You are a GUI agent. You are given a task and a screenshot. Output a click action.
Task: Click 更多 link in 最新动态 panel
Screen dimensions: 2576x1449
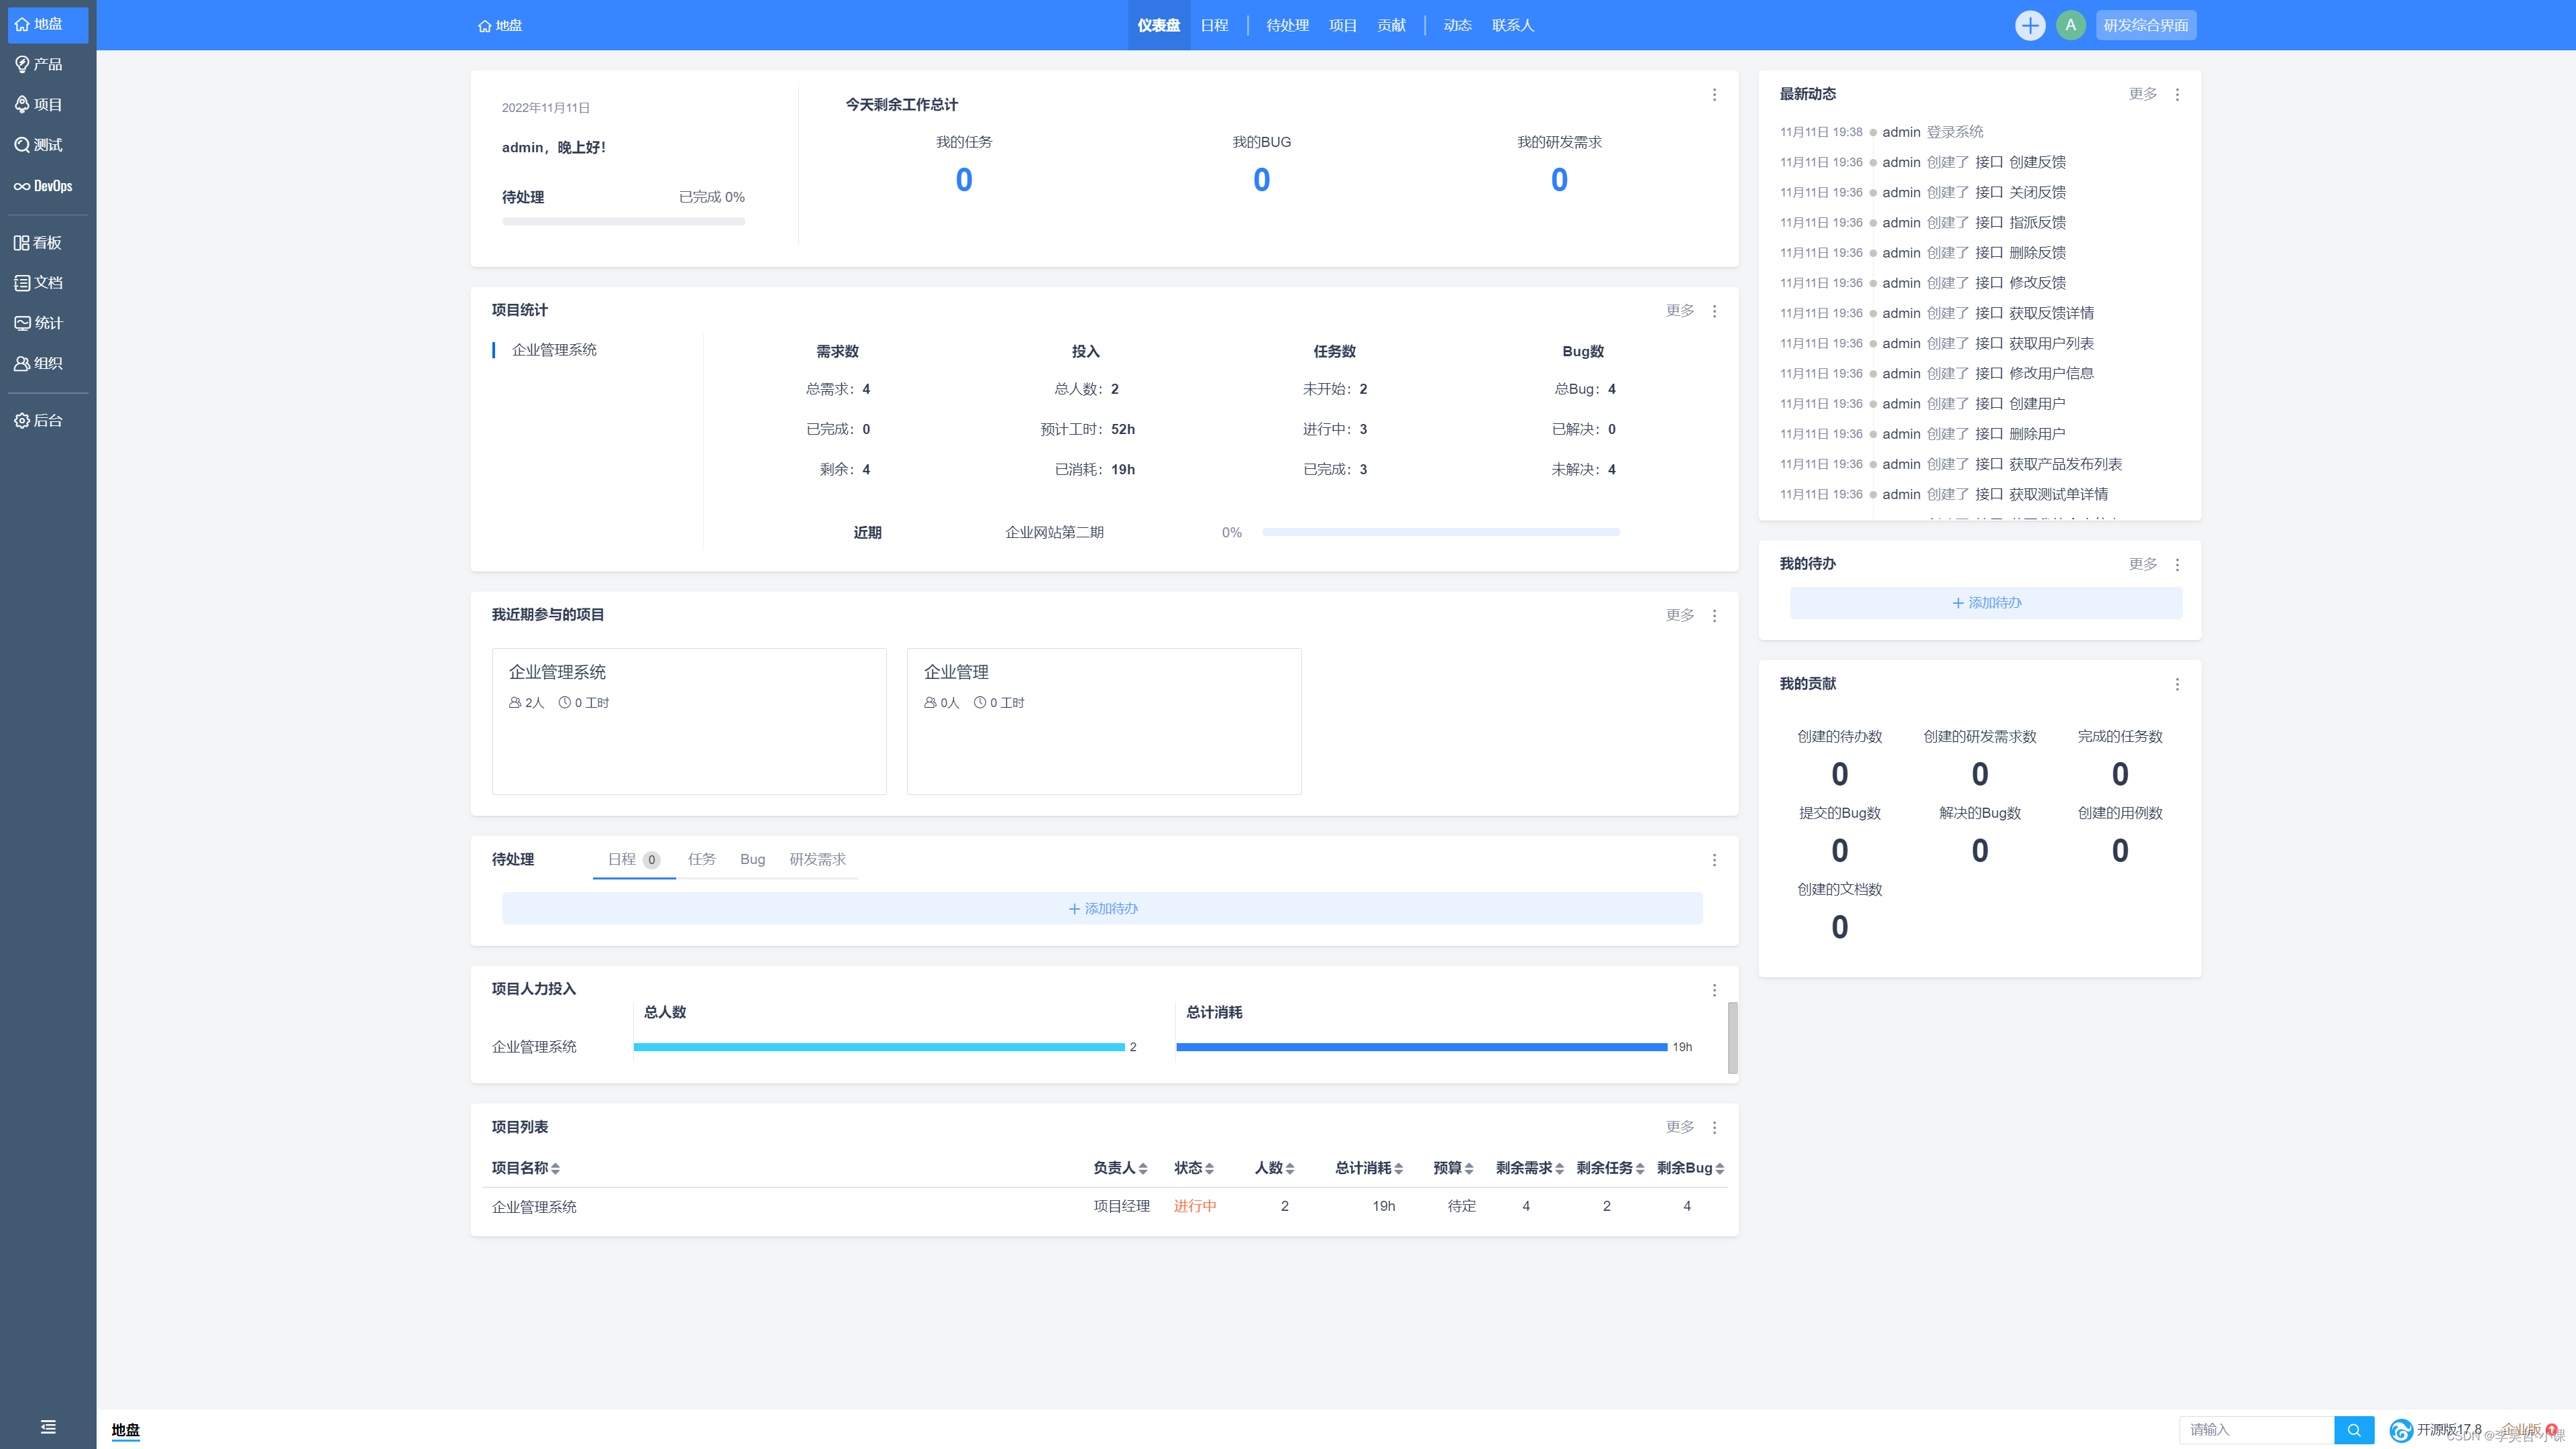[2143, 94]
